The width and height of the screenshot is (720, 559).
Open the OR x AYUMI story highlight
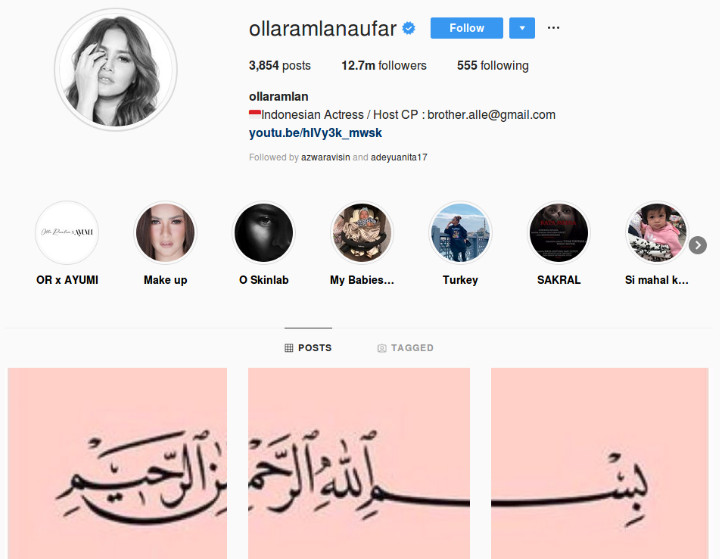pyautogui.click(x=67, y=233)
